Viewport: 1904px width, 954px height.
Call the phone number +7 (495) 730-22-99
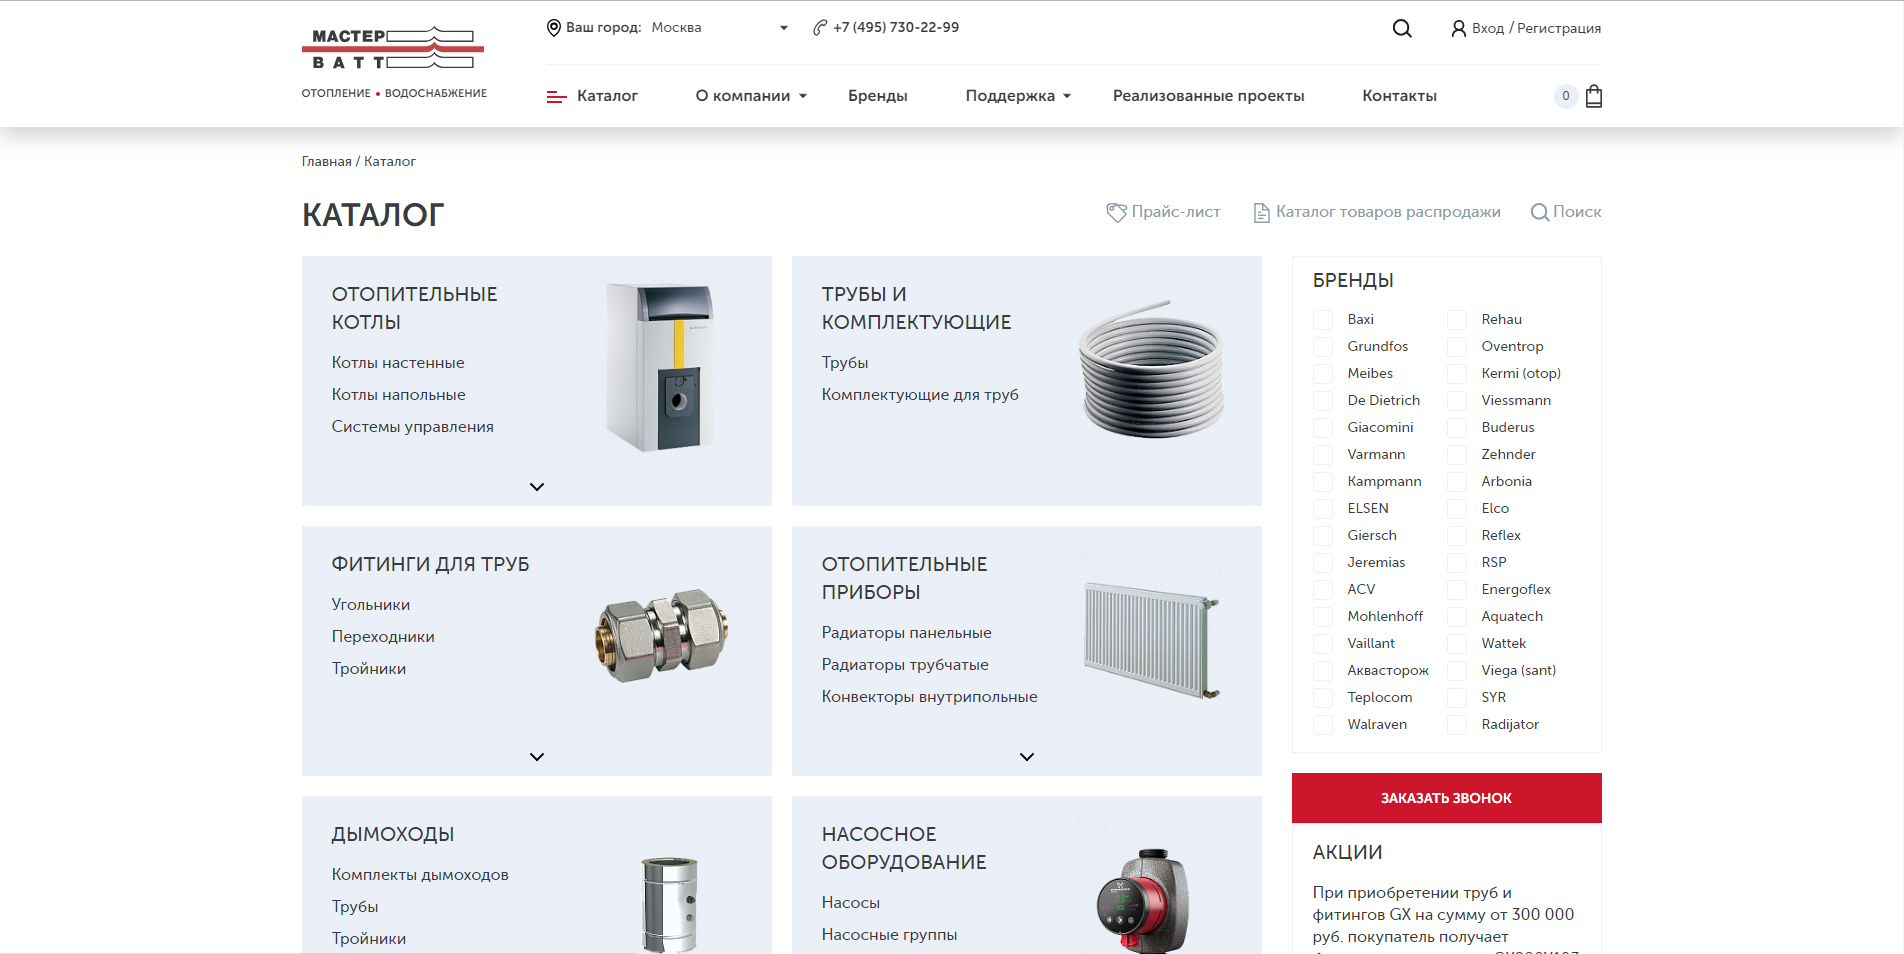pos(896,28)
